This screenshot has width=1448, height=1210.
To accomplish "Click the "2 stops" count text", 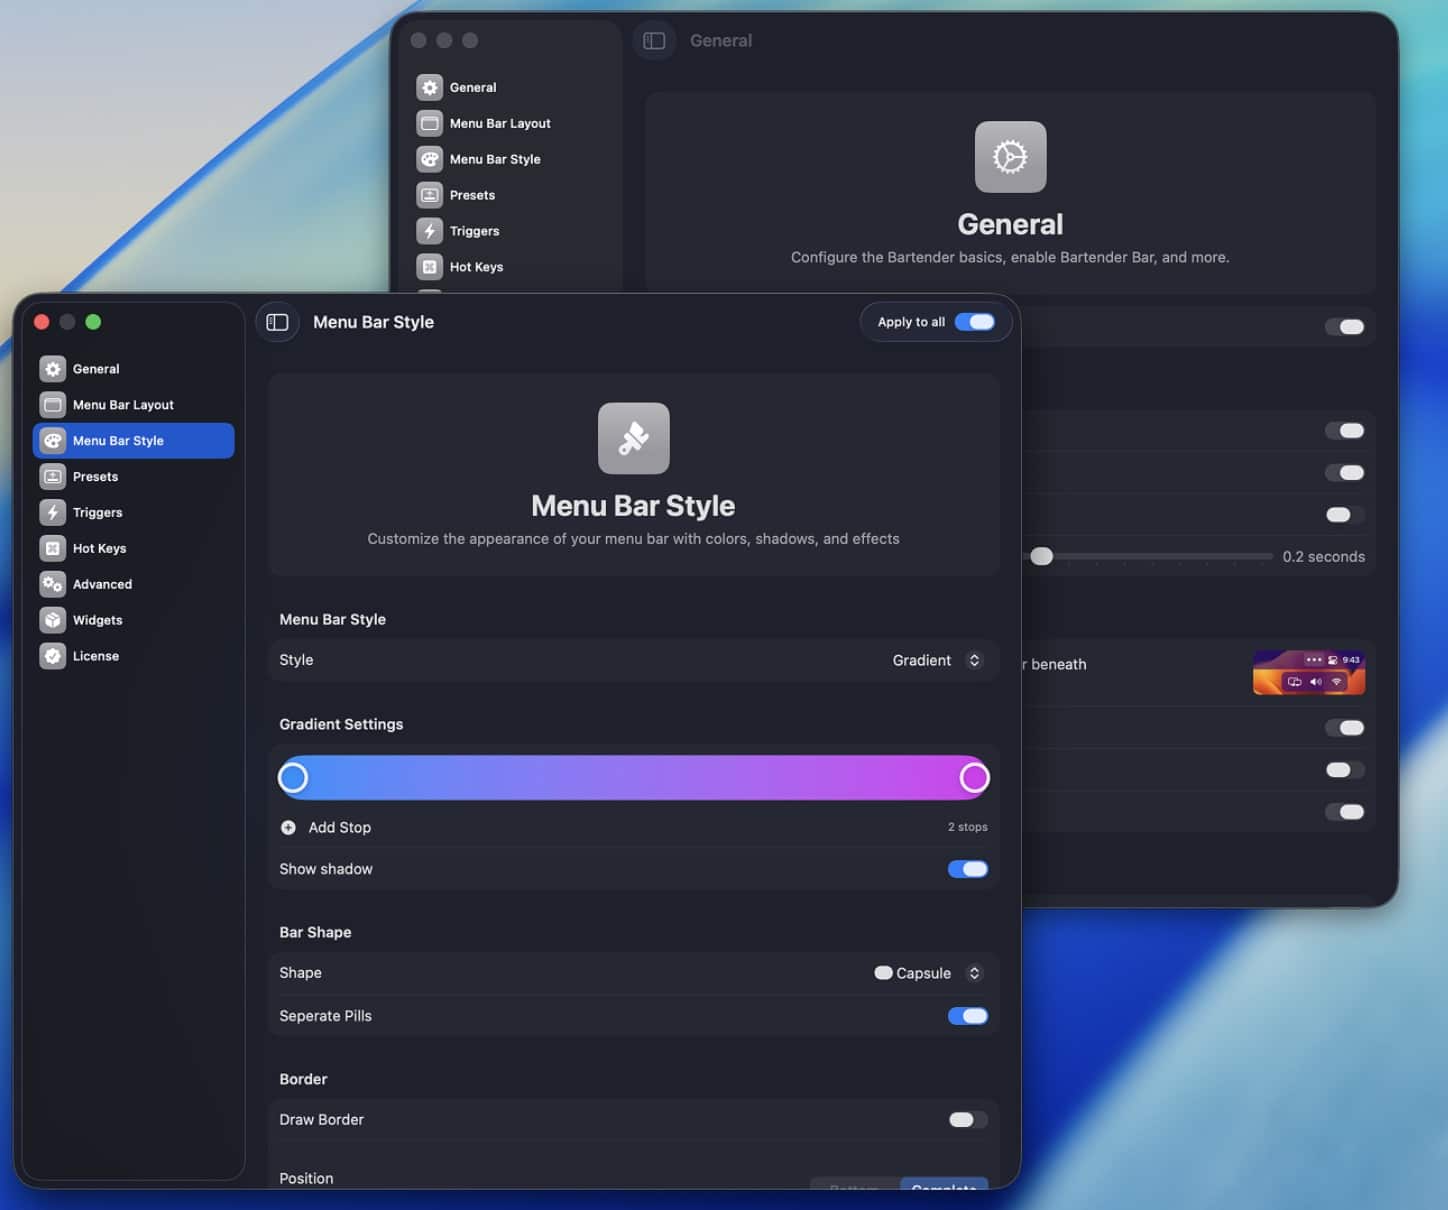I will tap(968, 827).
